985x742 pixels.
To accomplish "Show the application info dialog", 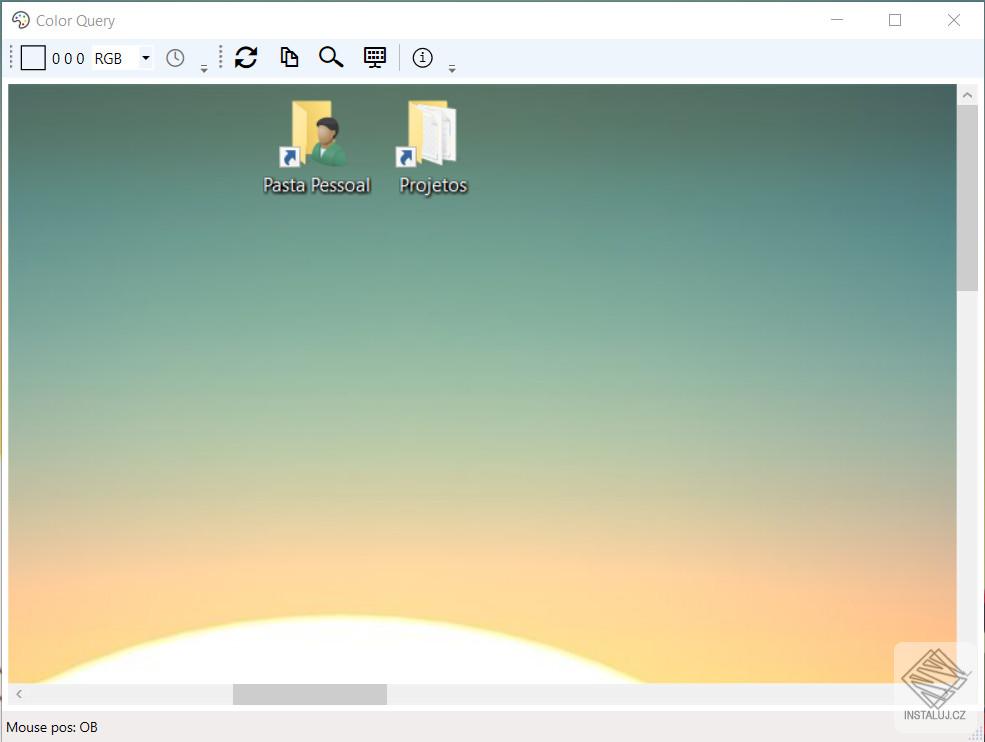I will 422,57.
